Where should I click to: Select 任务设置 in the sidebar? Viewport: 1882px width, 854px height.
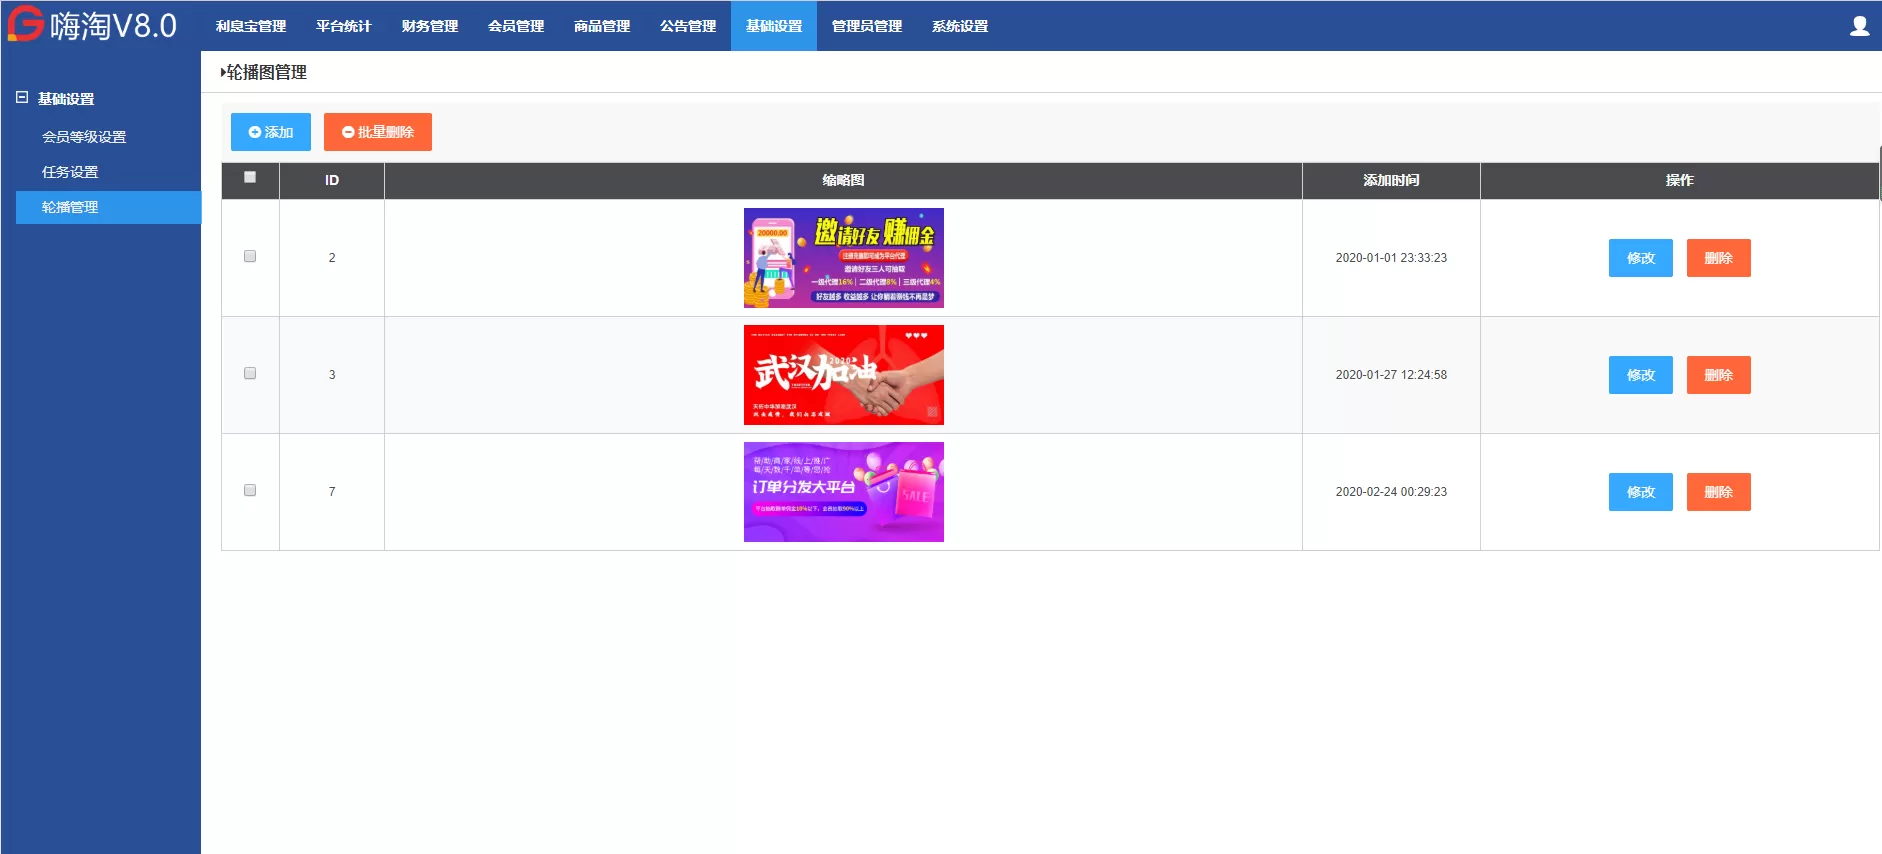(x=70, y=172)
